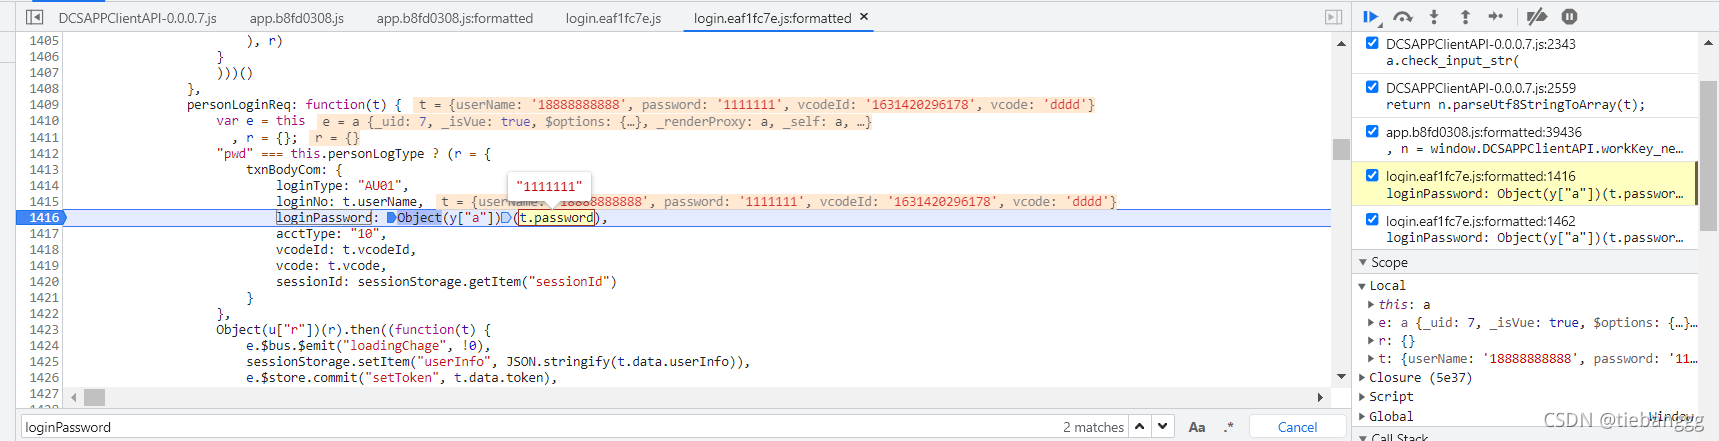
Task: Click editor vertical scrollbar up arrow
Action: [1341, 43]
